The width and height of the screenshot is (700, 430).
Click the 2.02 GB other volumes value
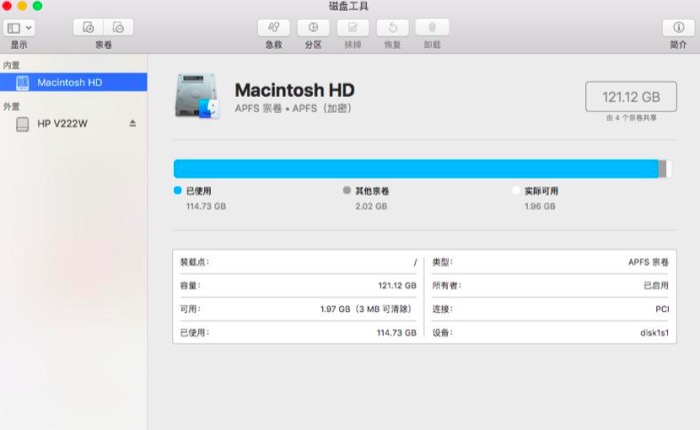click(x=371, y=206)
